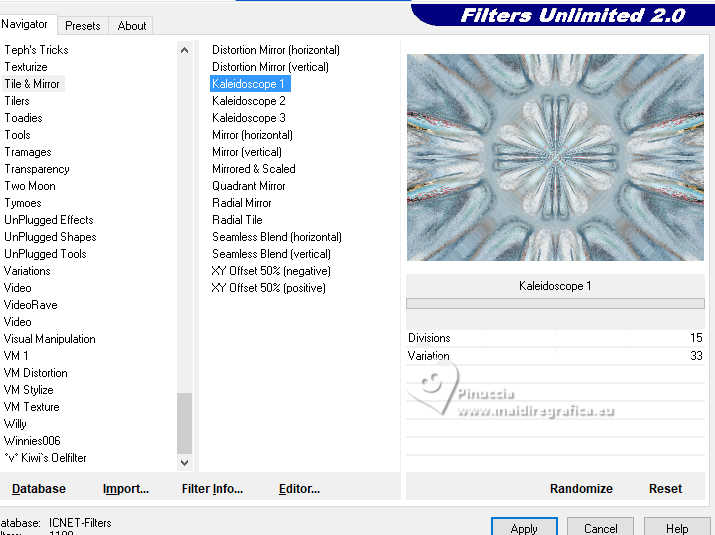Screen dimensions: 715x535
Task: Click the Import... button
Action: [126, 489]
